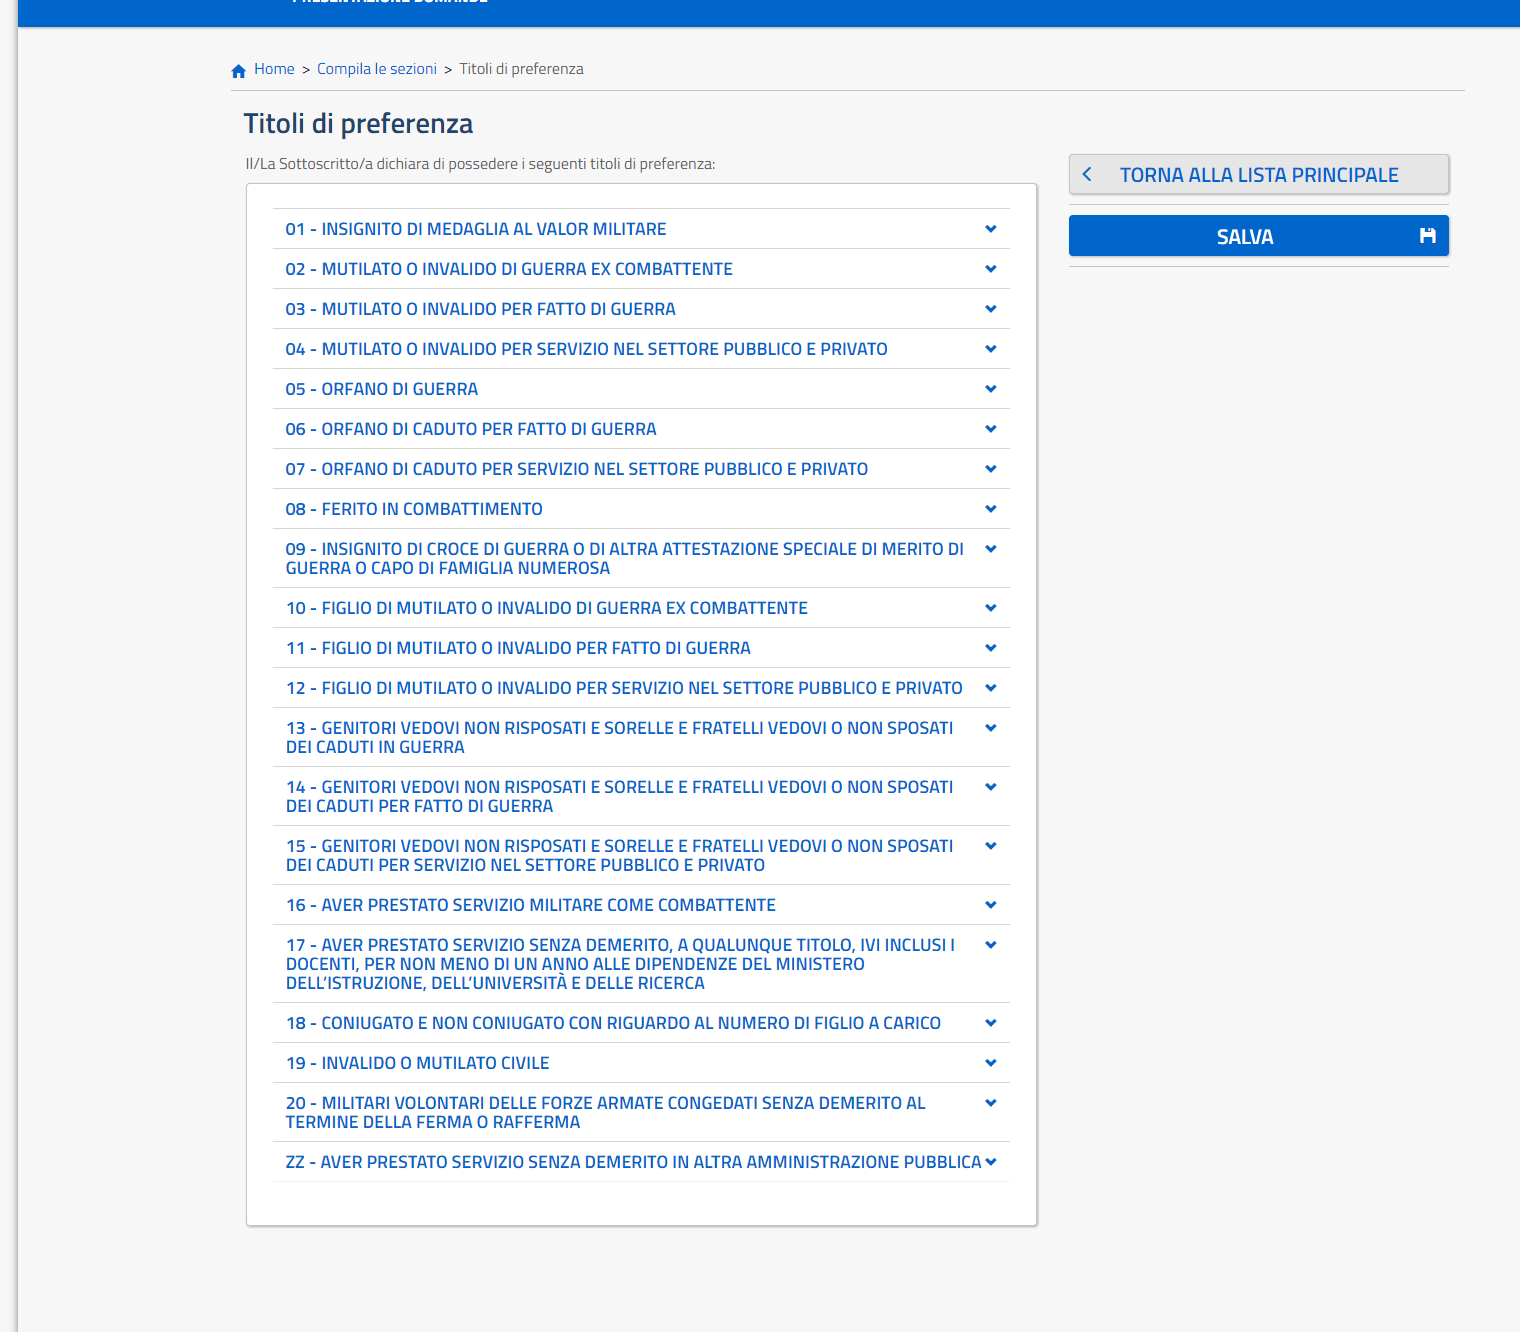Viewport: 1520px width, 1332px height.
Task: Expand chevron for 13 Genitori vedovi caduti in guerra
Action: pyautogui.click(x=991, y=728)
